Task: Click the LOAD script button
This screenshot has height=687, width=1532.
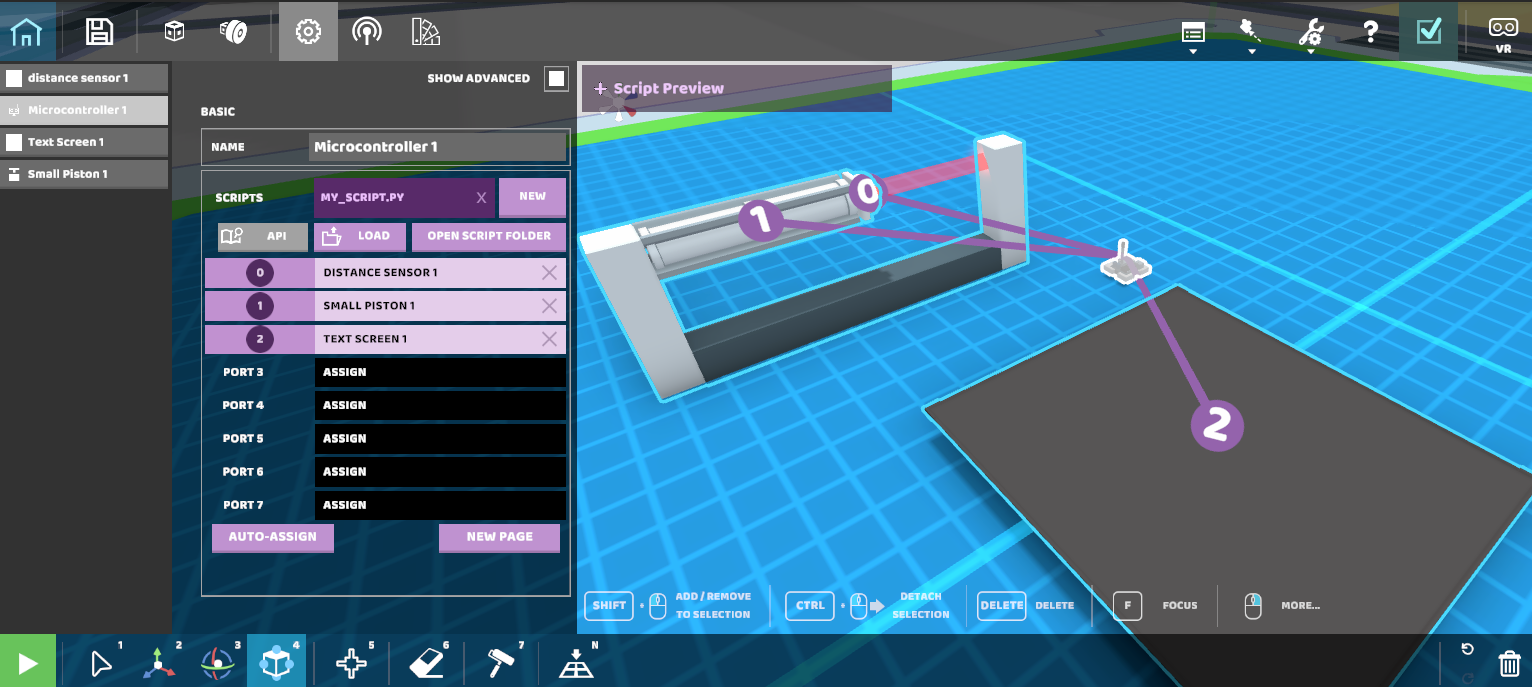Action: [x=360, y=237]
